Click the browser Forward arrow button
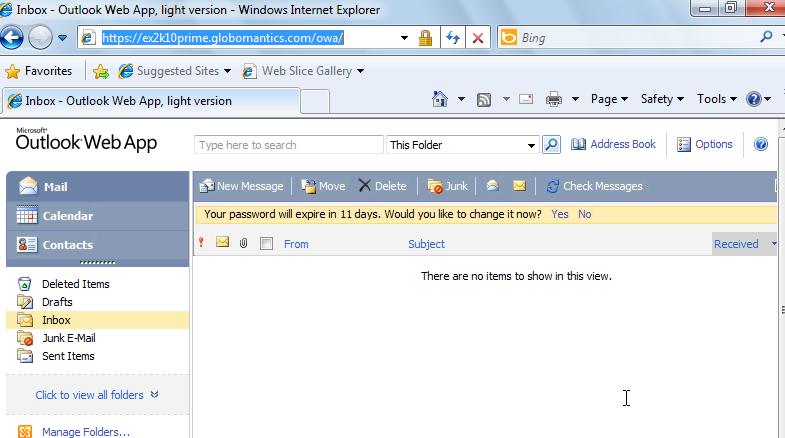The image size is (785, 438). pos(40,38)
